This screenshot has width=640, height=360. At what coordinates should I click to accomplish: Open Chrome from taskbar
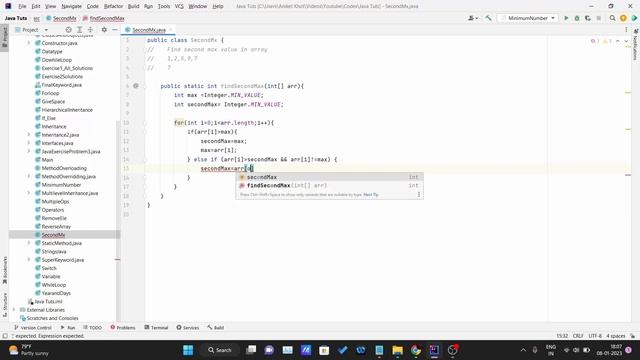[x=416, y=350]
